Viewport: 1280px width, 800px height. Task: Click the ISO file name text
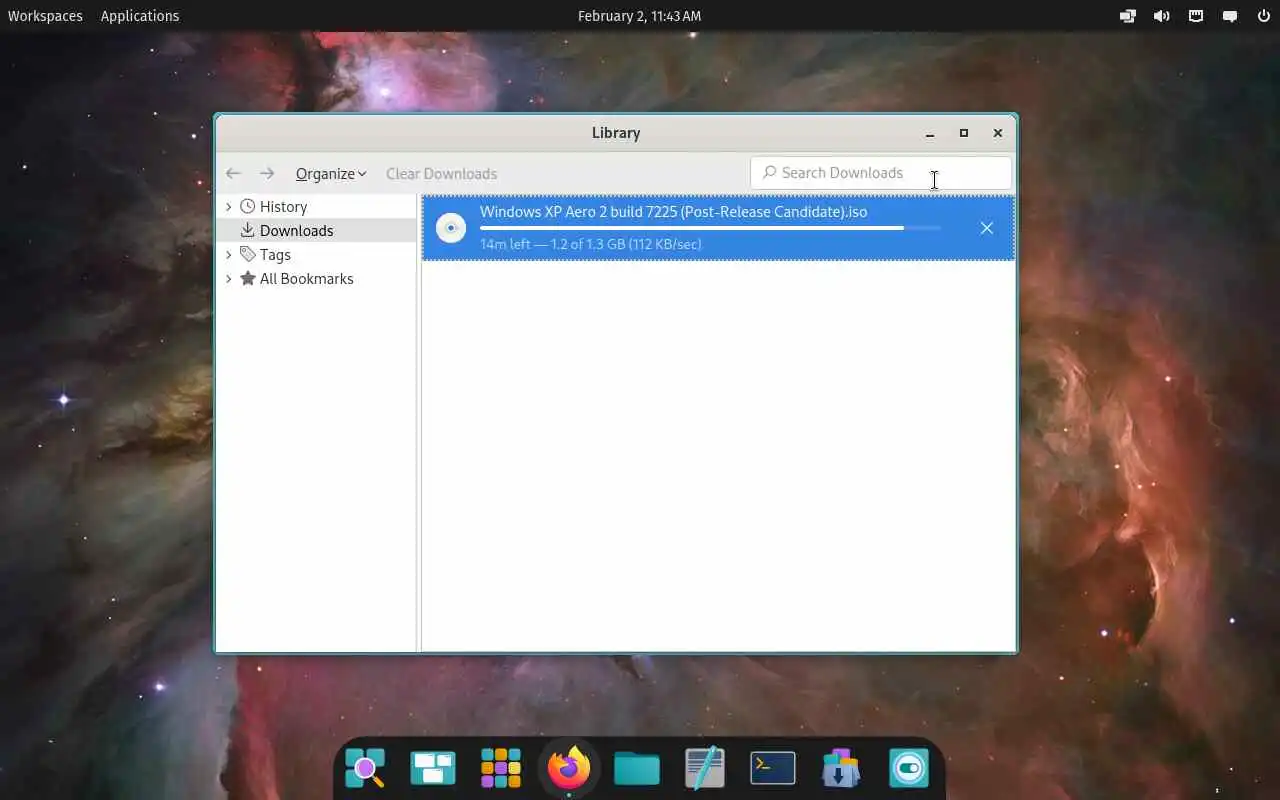(673, 212)
